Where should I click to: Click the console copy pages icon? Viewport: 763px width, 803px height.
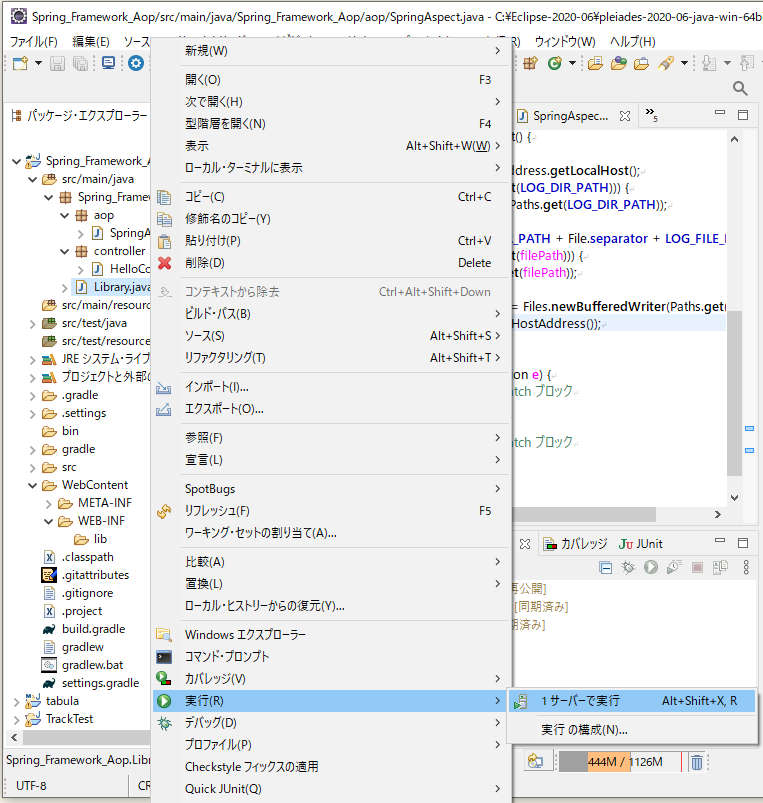click(x=720, y=567)
